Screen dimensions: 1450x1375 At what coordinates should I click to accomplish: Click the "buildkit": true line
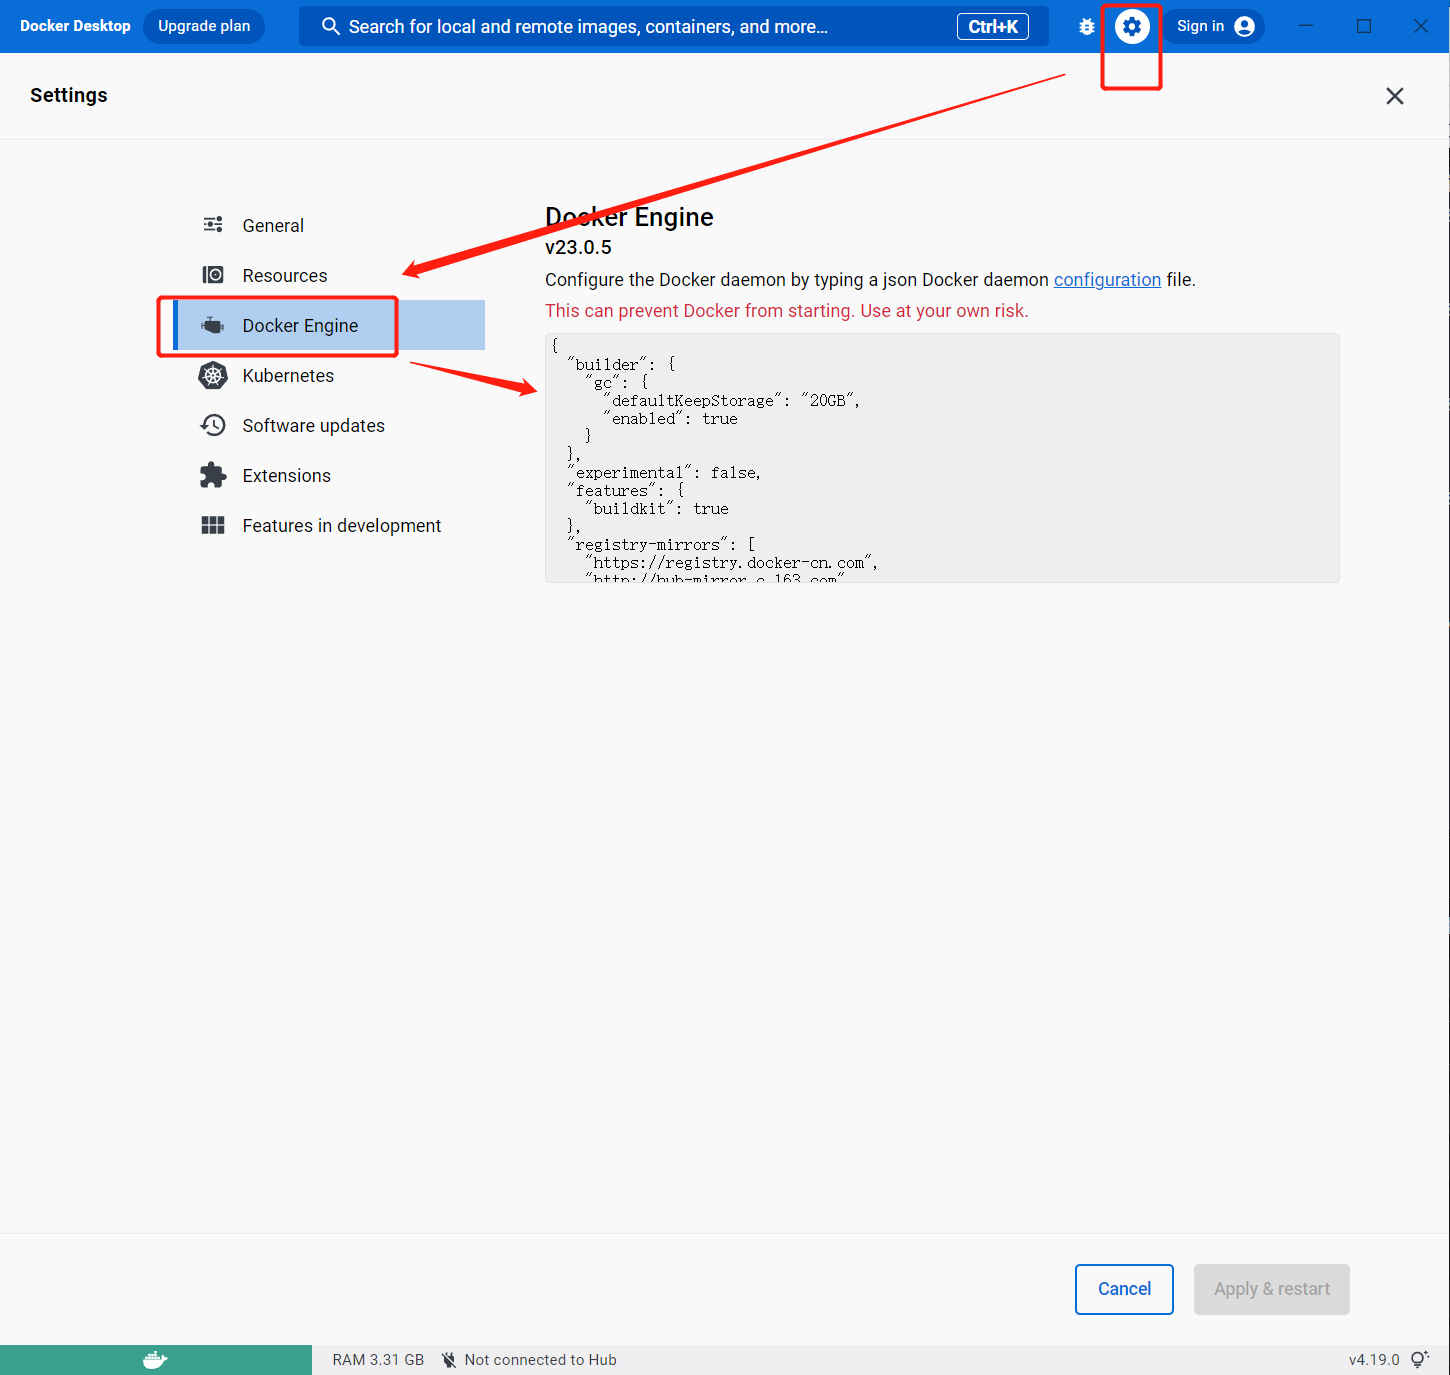click(x=657, y=508)
